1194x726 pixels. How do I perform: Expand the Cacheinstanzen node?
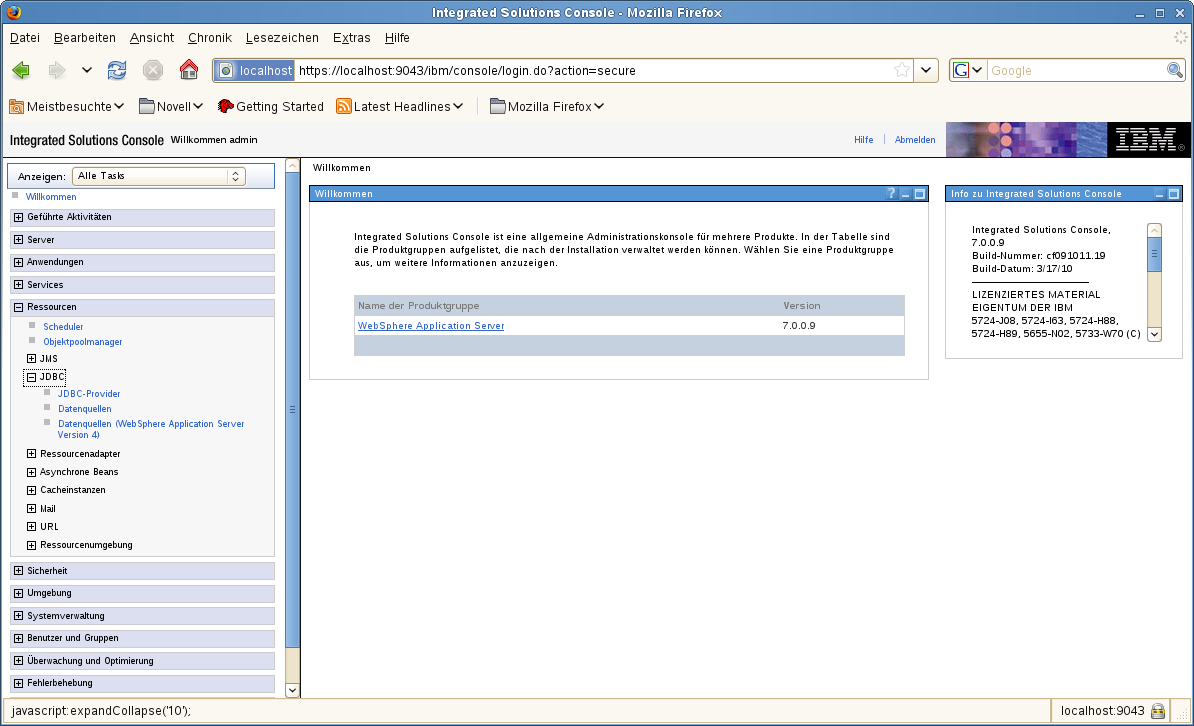pos(31,491)
